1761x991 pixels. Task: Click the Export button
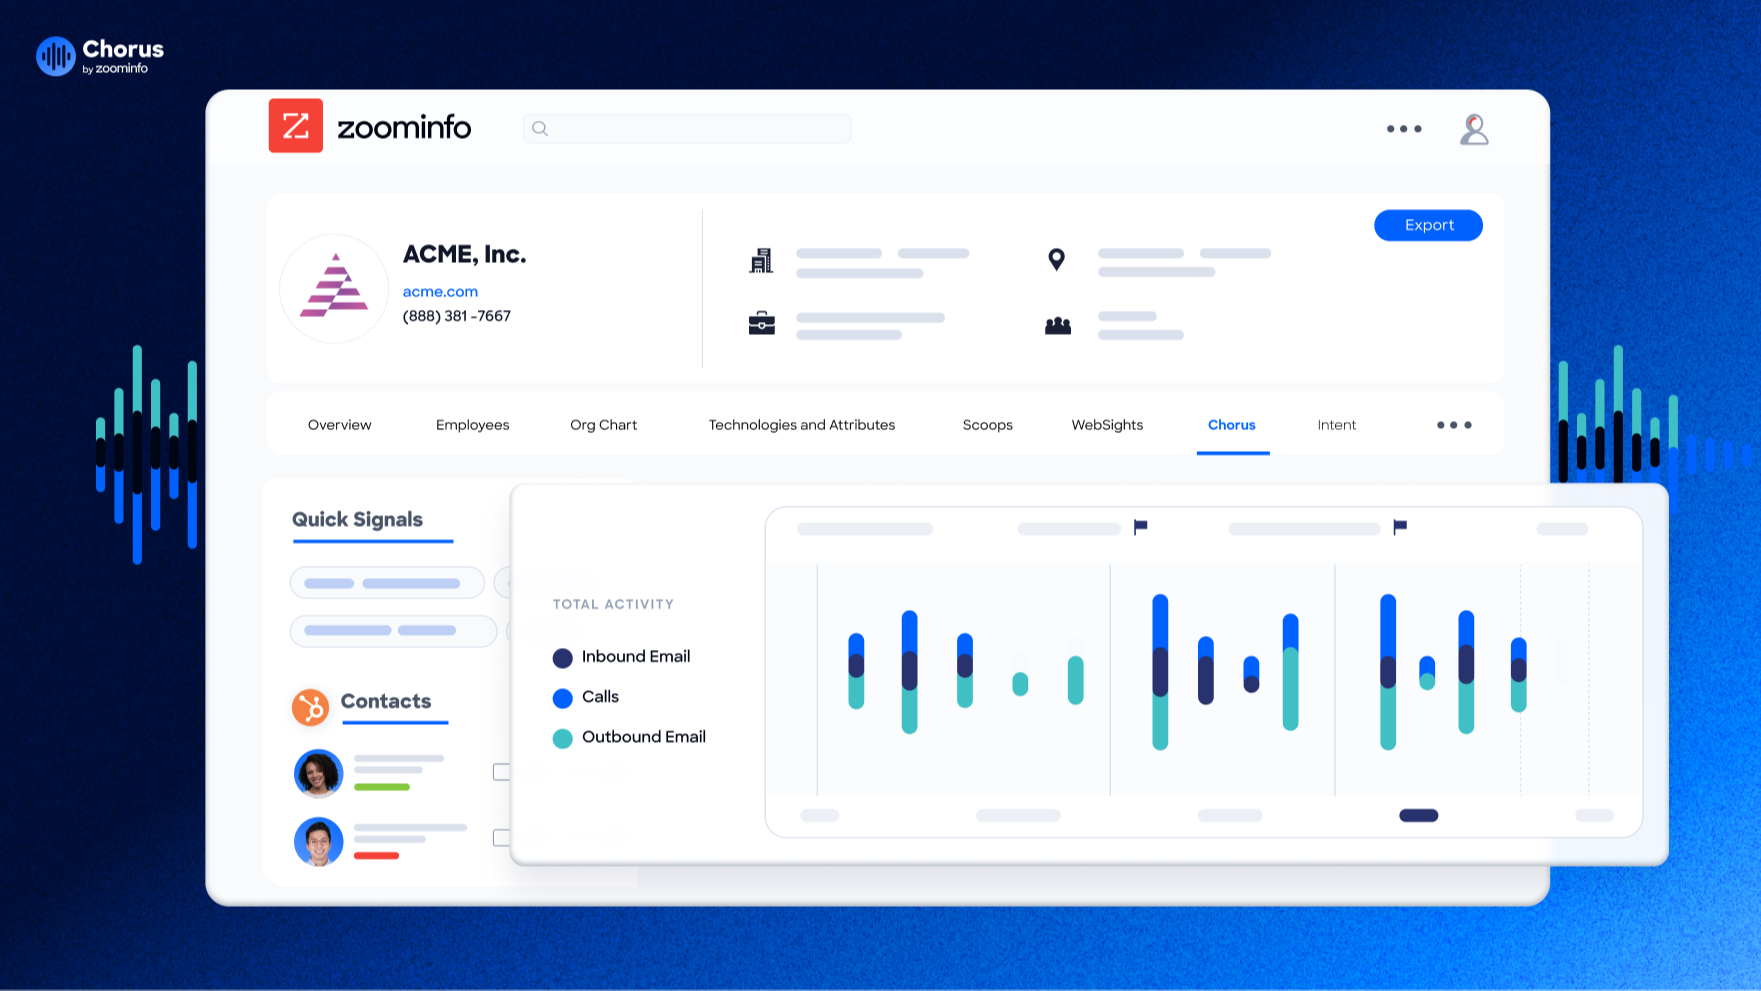point(1428,225)
